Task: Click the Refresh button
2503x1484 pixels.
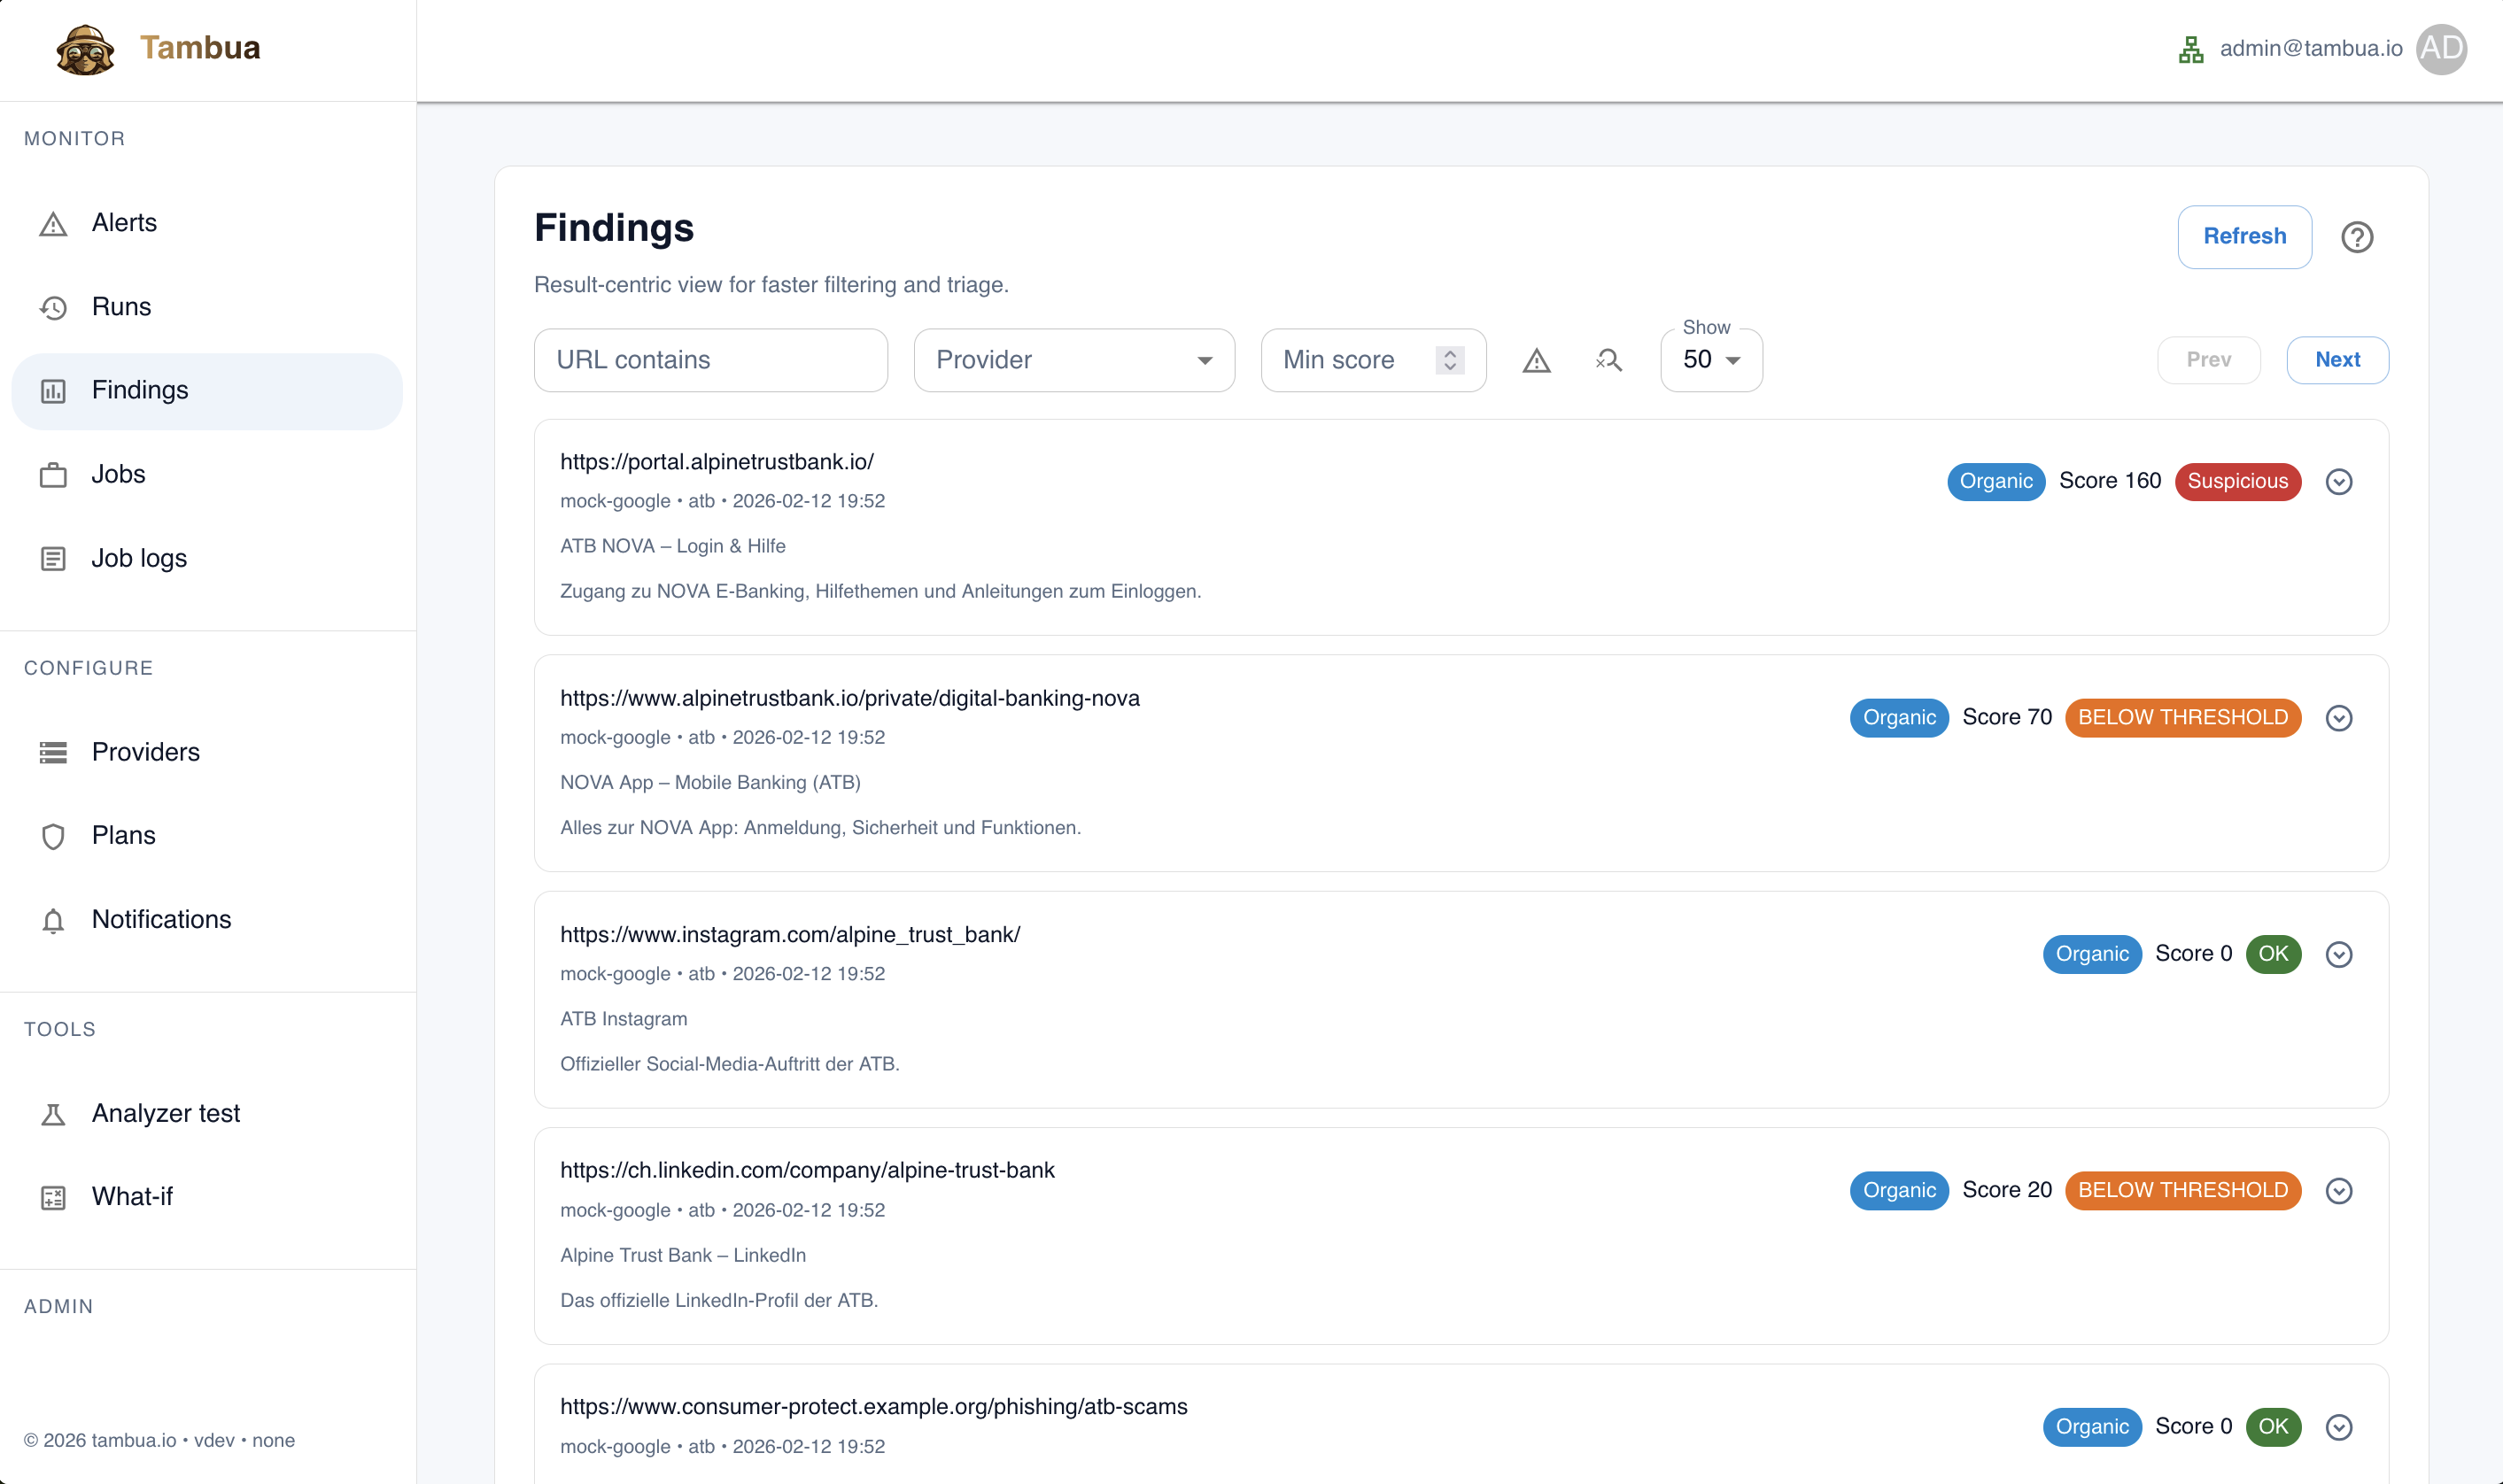Action: (2244, 237)
